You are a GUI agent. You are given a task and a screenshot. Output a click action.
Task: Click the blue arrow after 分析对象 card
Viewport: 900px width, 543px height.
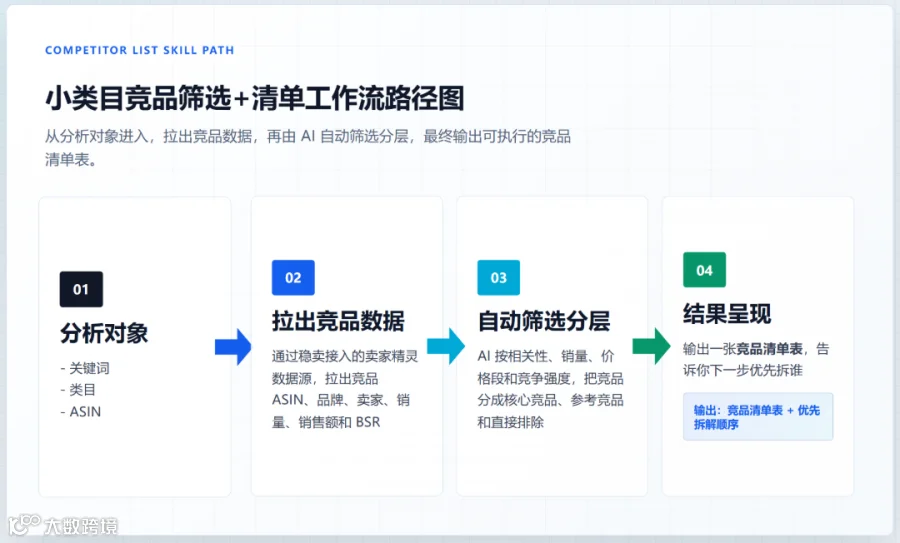(233, 347)
